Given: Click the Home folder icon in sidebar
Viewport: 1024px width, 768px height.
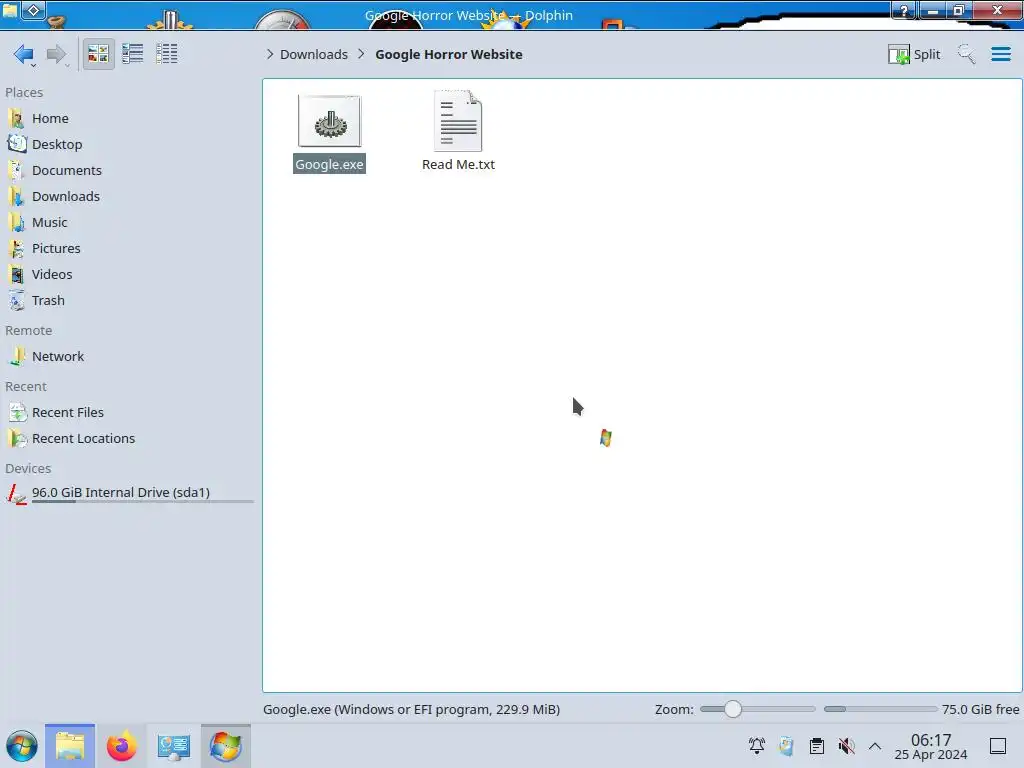Looking at the screenshot, I should (16, 118).
